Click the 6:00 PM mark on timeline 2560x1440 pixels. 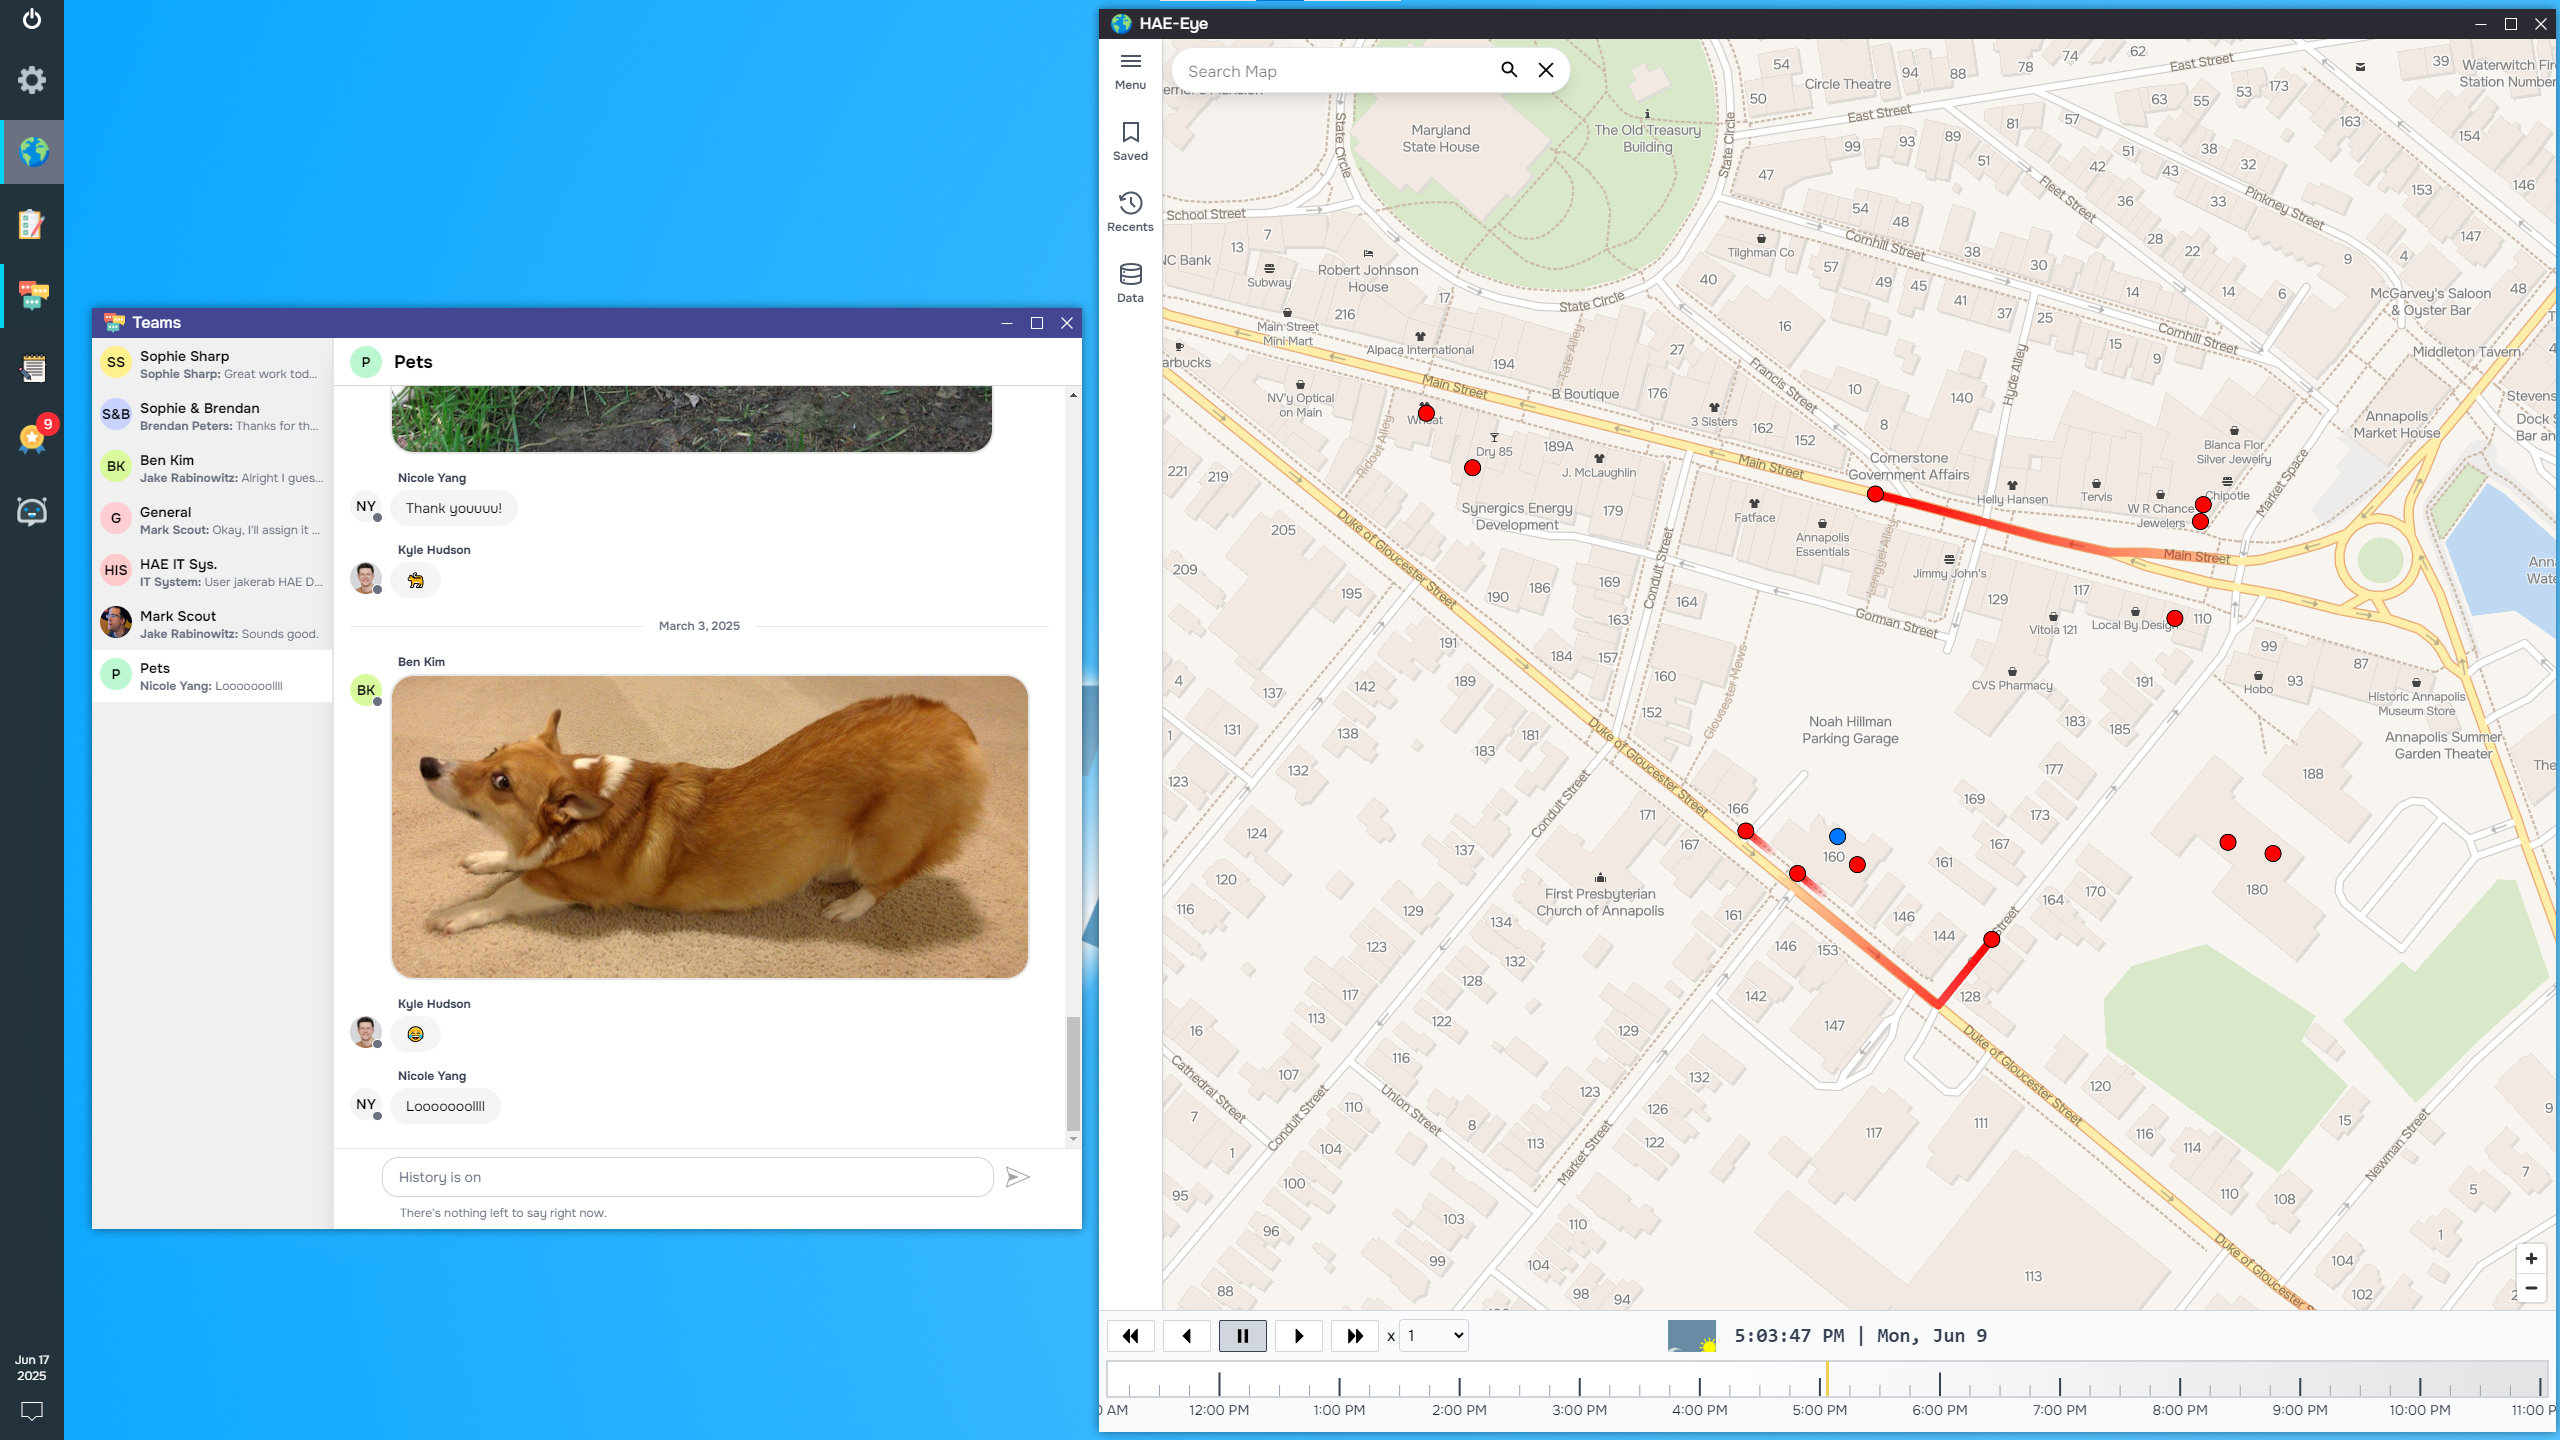(1939, 1384)
